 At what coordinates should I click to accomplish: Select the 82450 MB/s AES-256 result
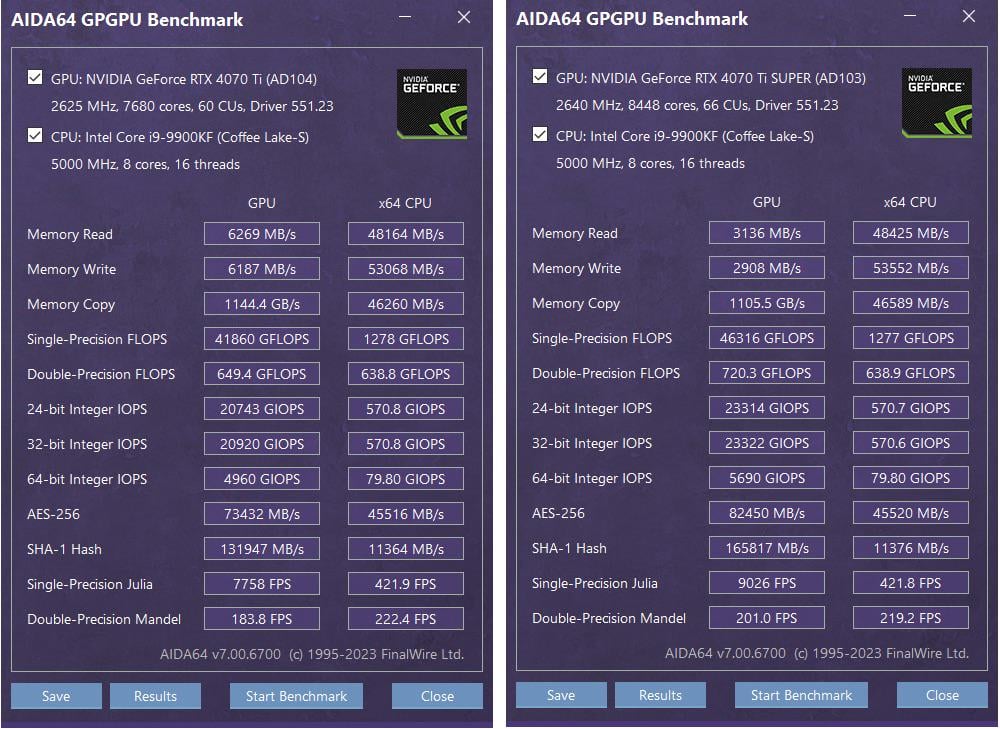pyautogui.click(x=767, y=513)
